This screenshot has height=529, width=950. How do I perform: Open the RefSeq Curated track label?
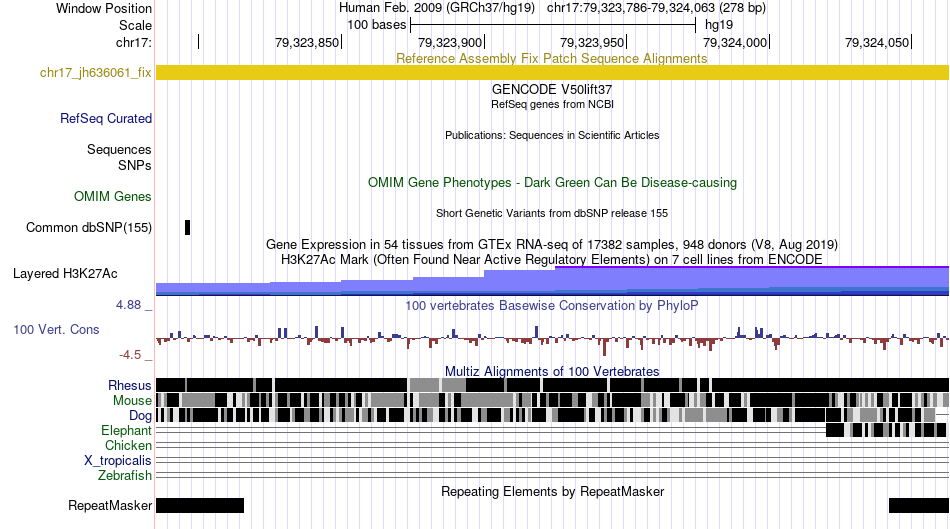(x=105, y=118)
